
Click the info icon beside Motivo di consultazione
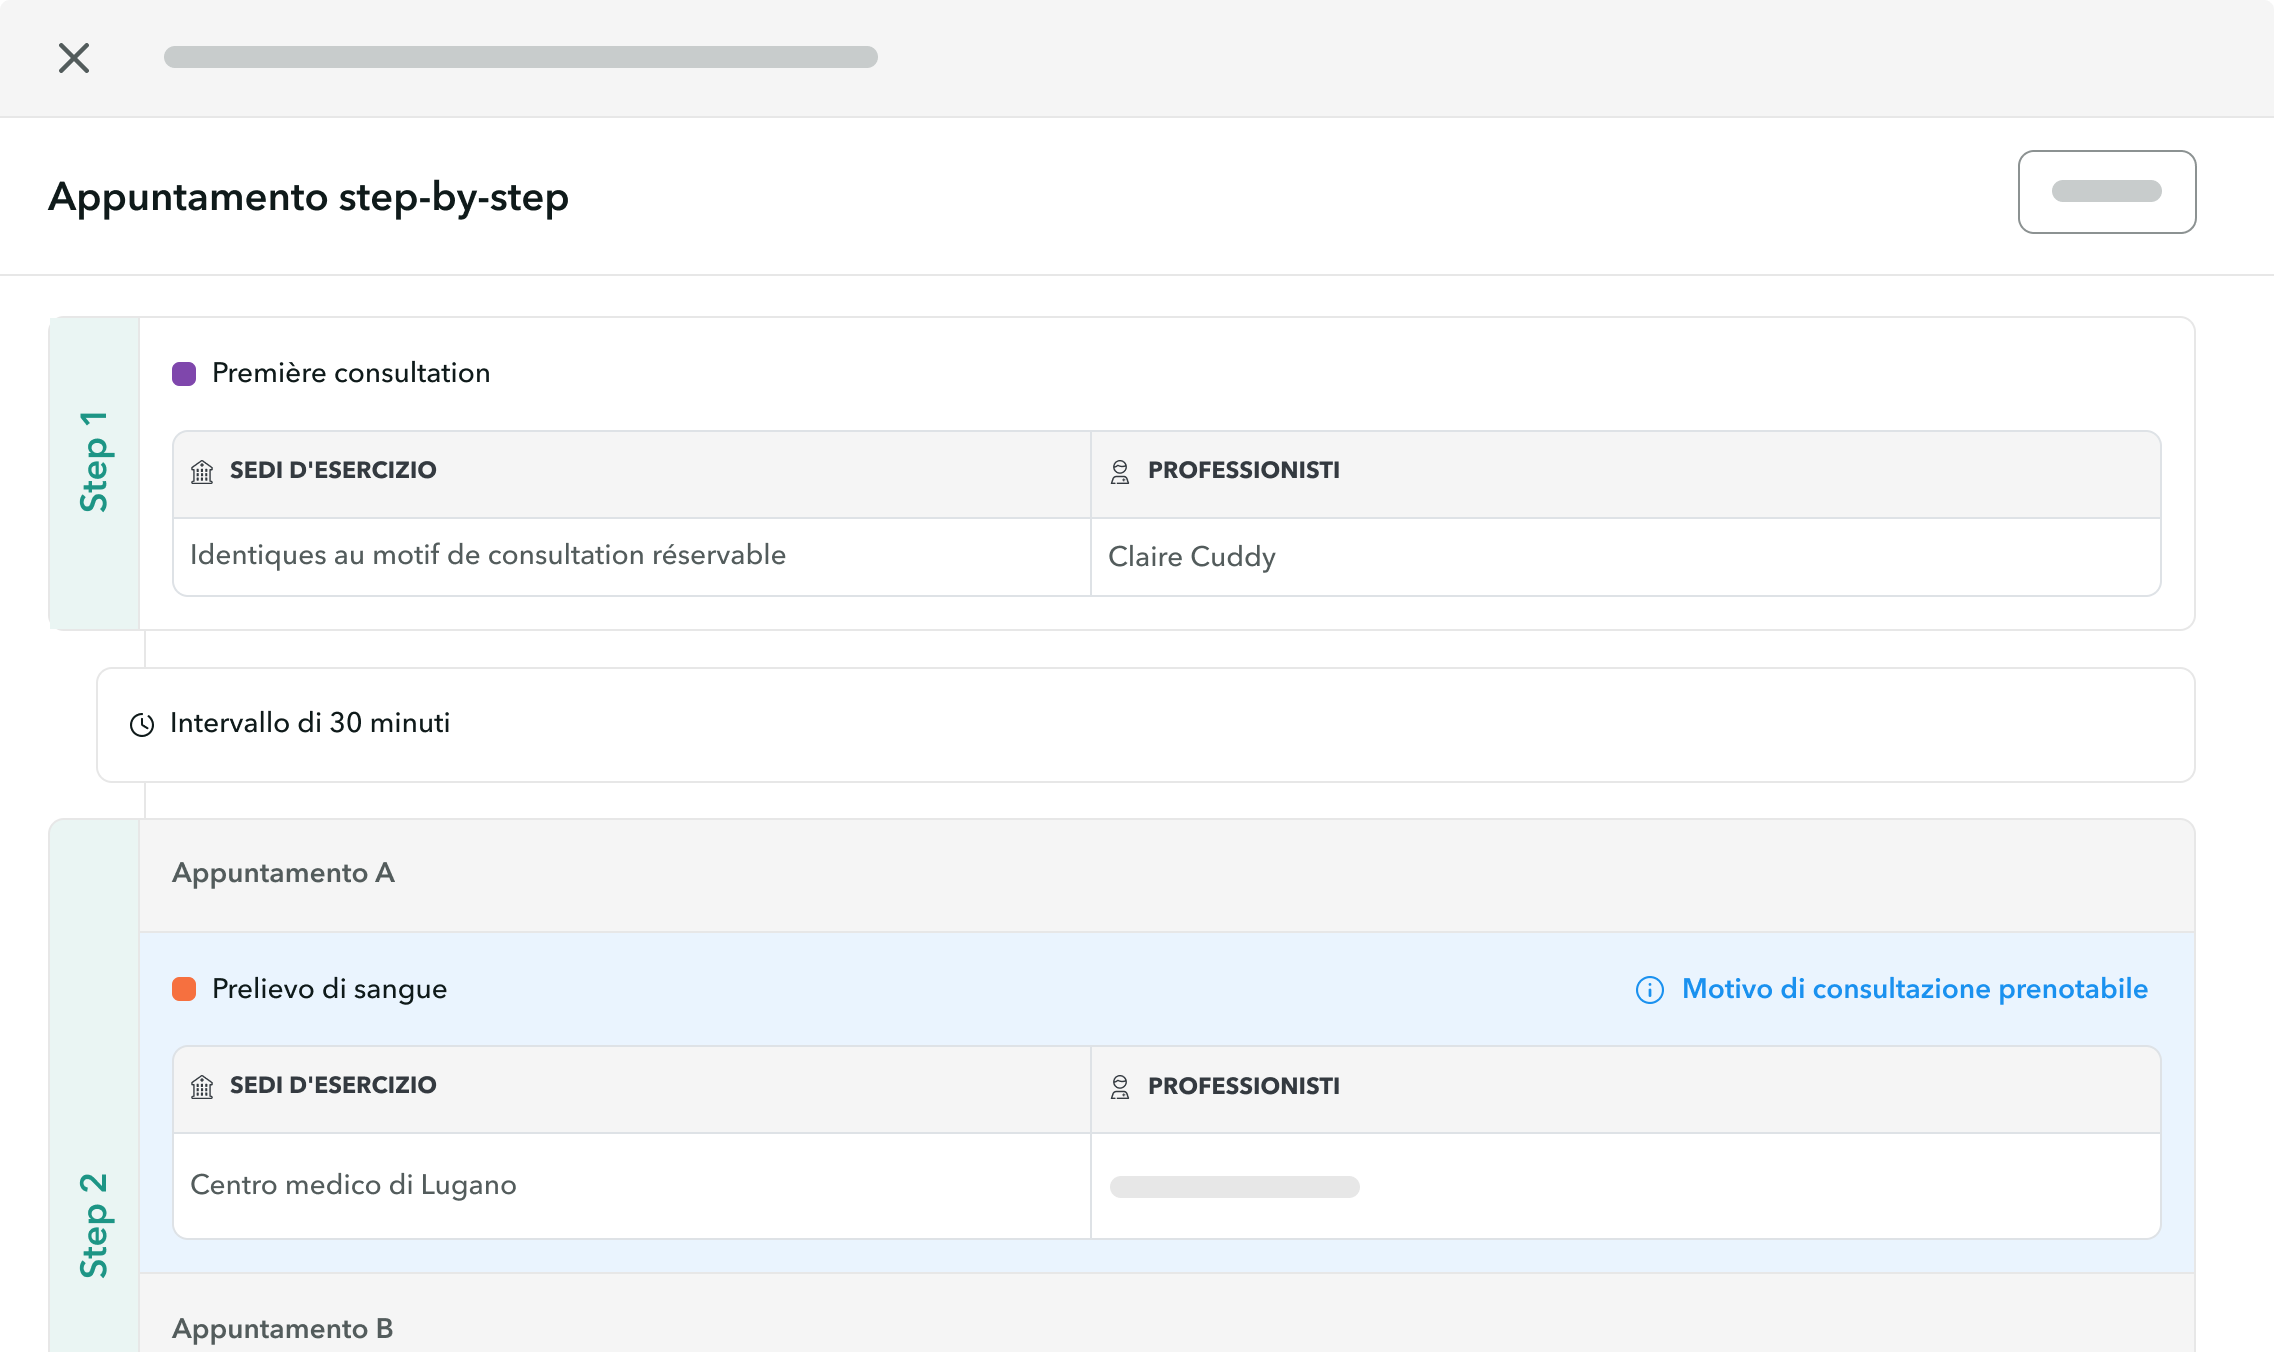coord(1649,990)
